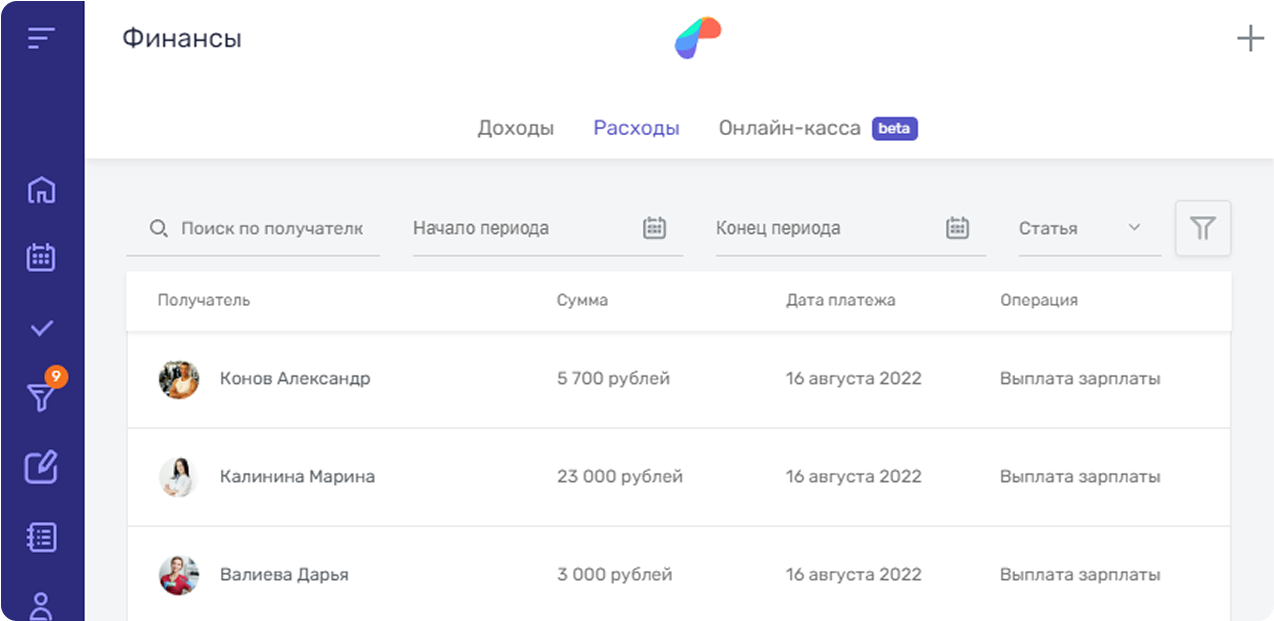Open the list document icon in sidebar
The image size is (1274, 621).
tap(41, 537)
